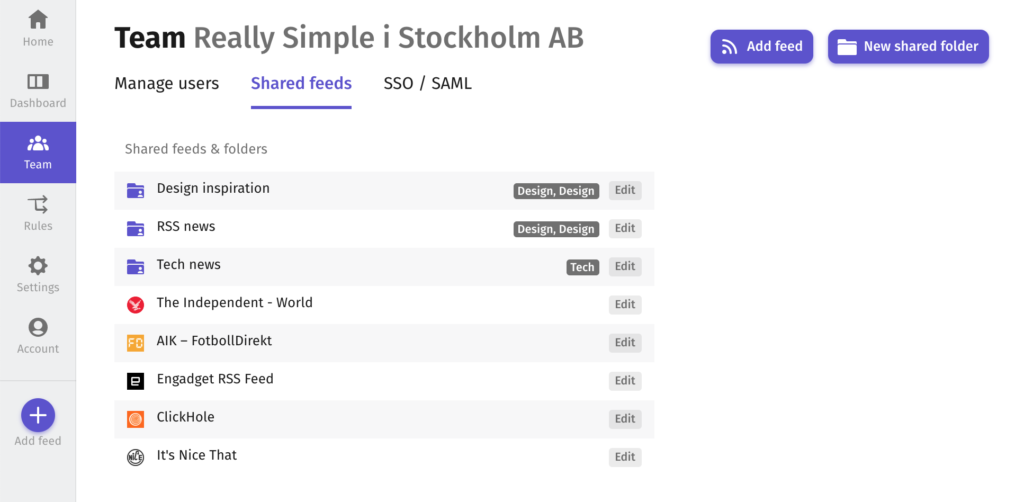Switch to the SSO / SAML tab
The width and height of the screenshot is (1024, 502).
pyautogui.click(x=427, y=84)
